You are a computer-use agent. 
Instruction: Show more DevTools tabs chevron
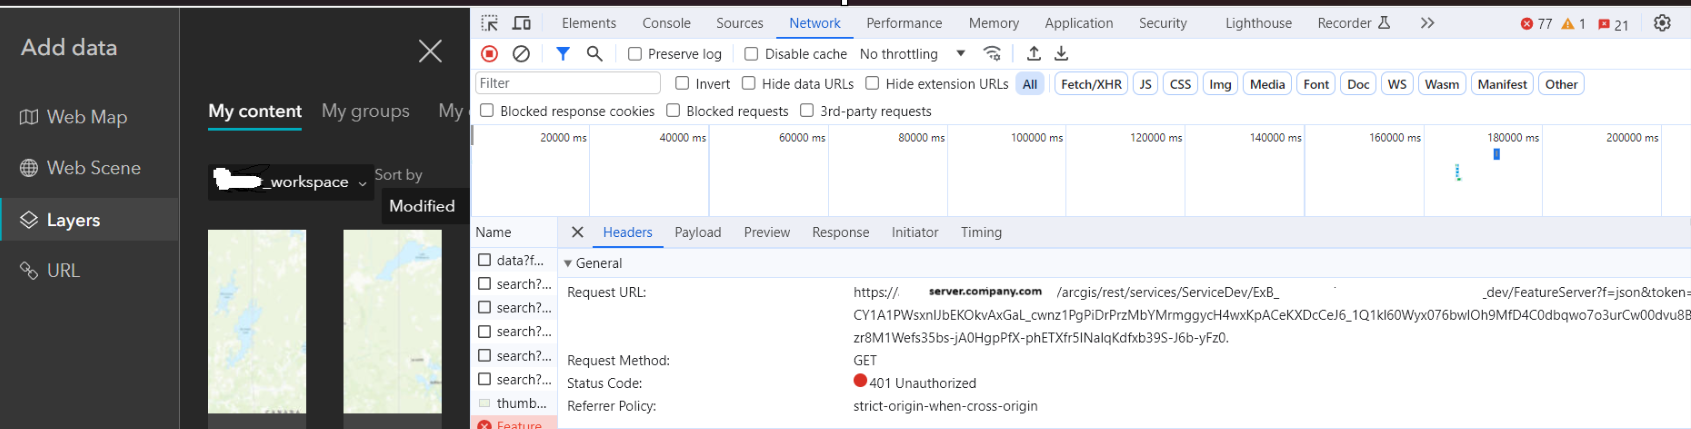point(1427,23)
